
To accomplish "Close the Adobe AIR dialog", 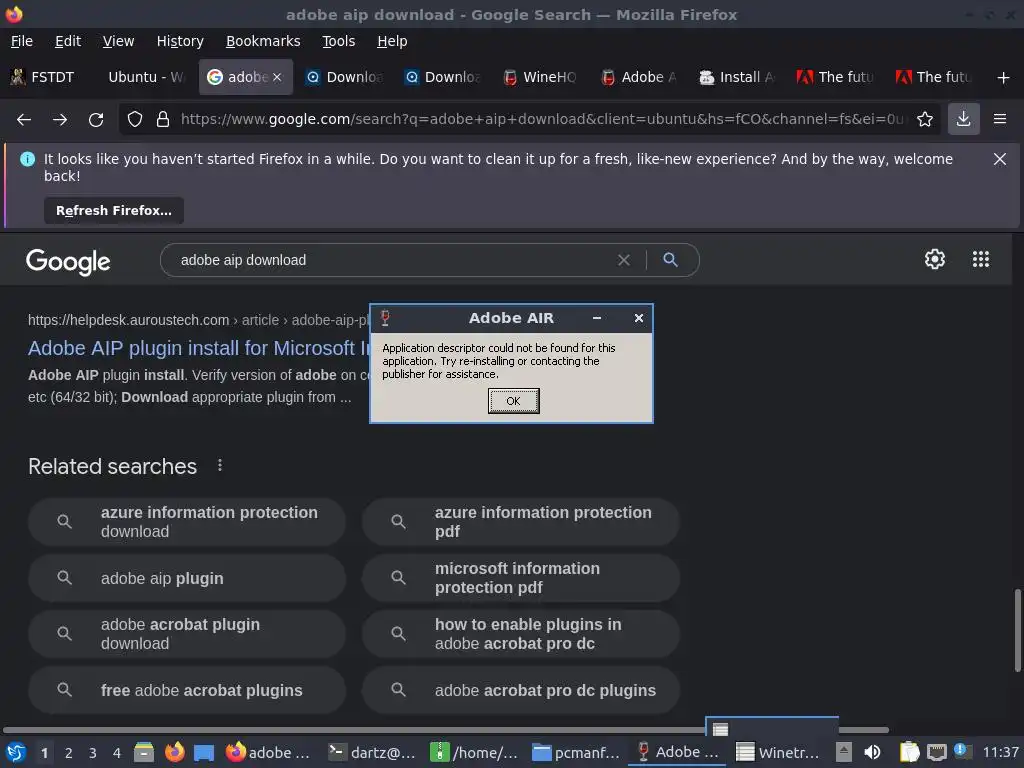I will pyautogui.click(x=639, y=318).
